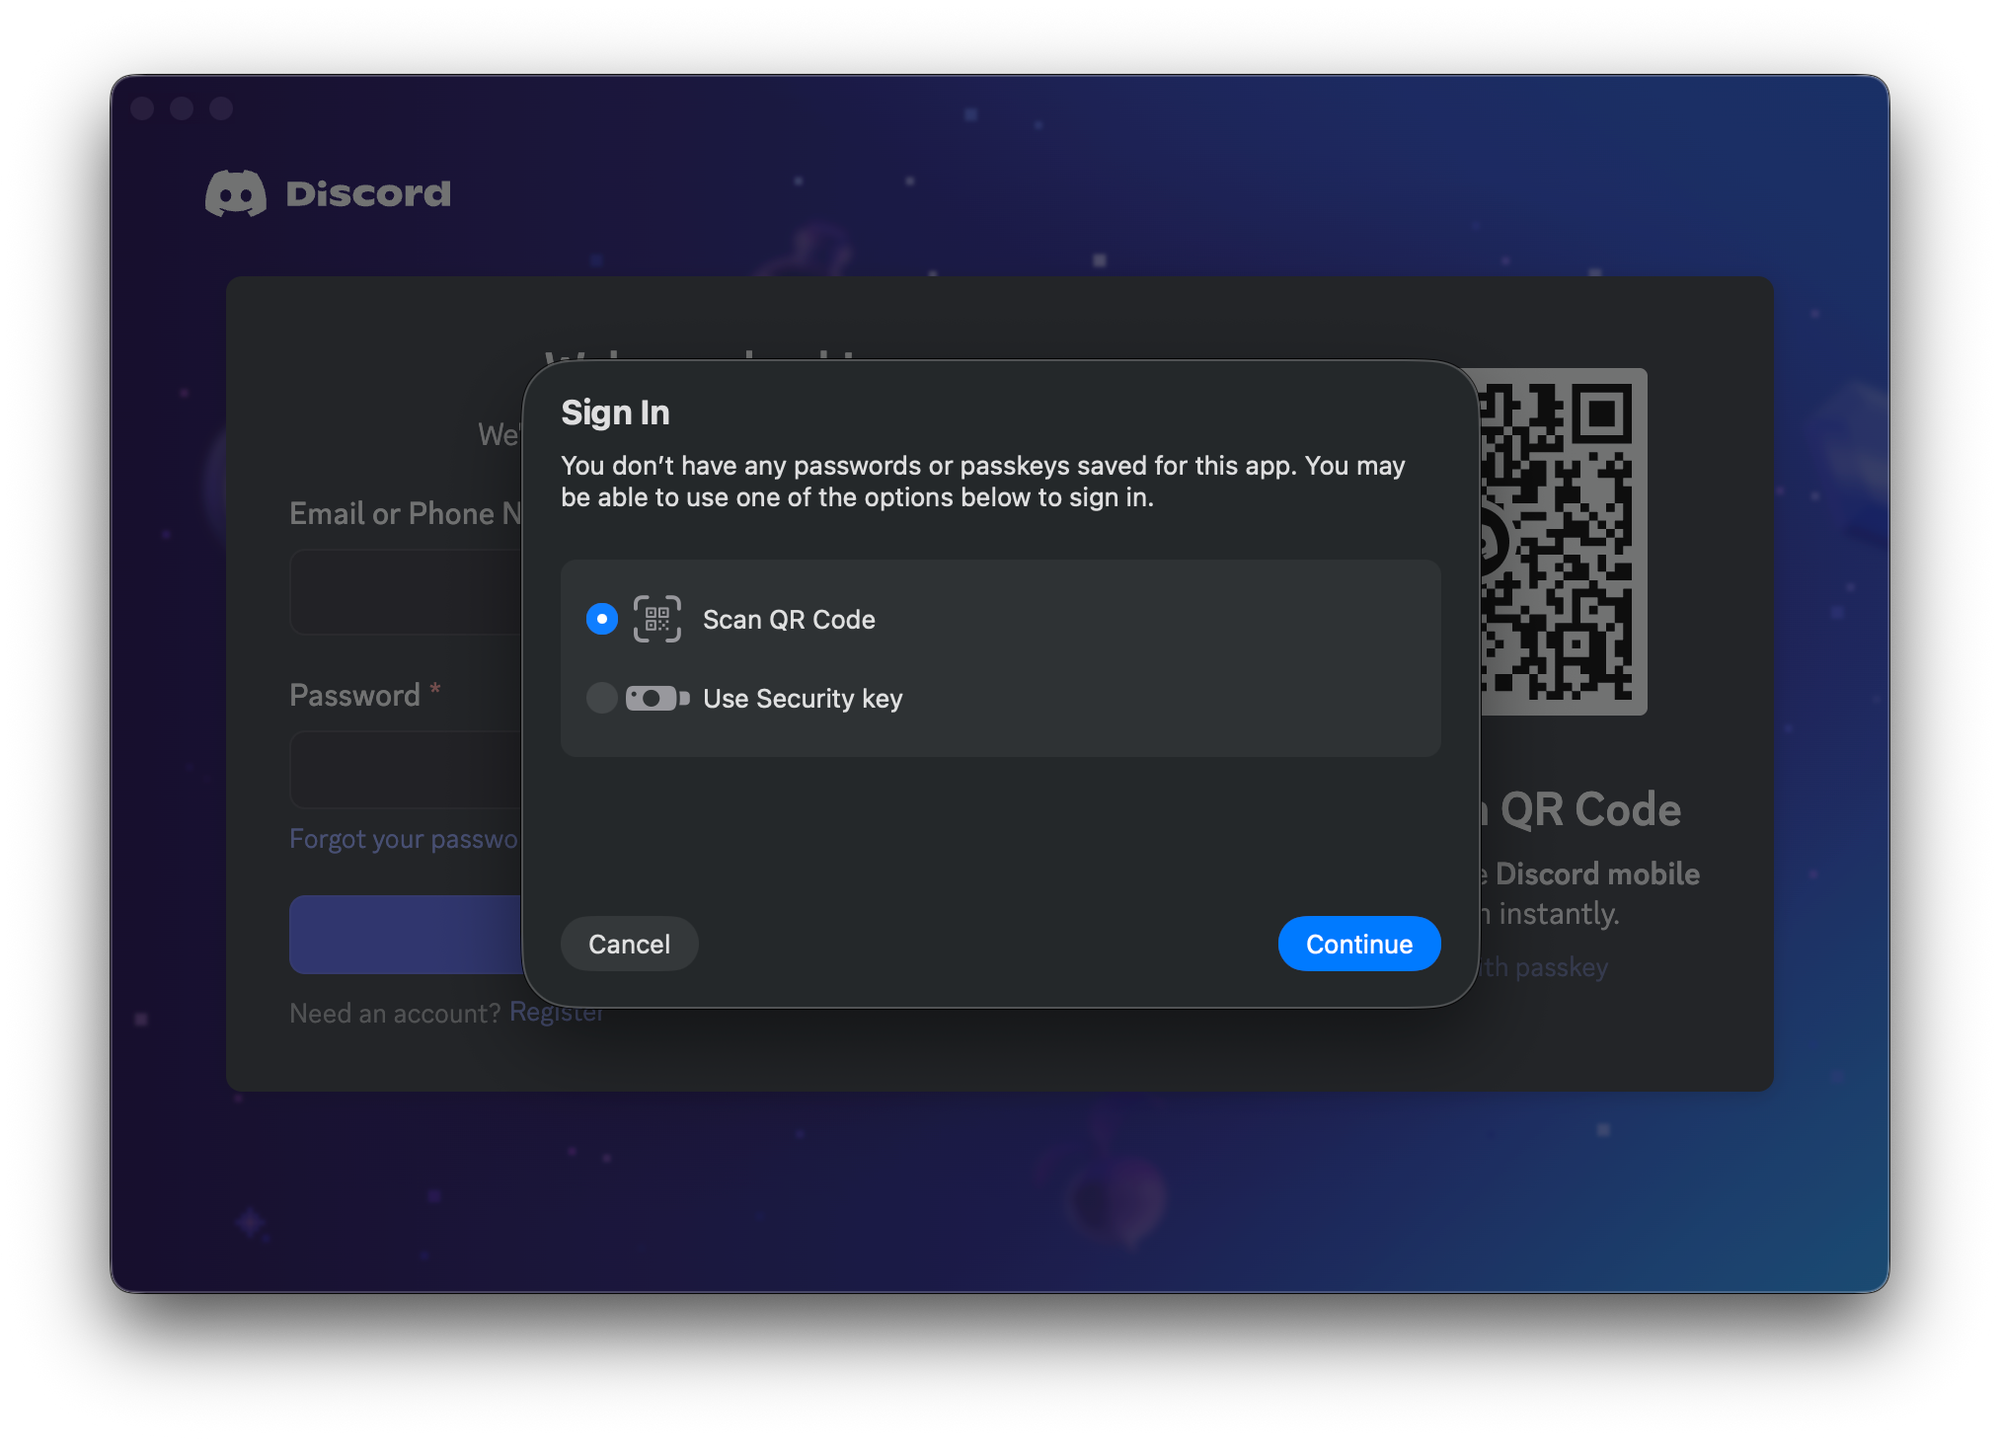Close the window with red button
The height and width of the screenshot is (1439, 2000).
(143, 107)
